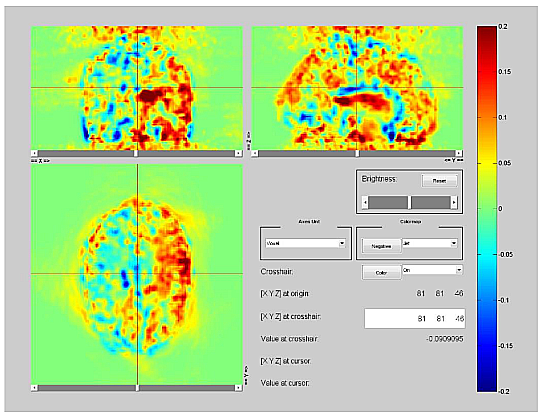Viewport: 544px width, 419px height.
Task: Click left arrow of sagittal view scrollbar
Action: [255, 153]
